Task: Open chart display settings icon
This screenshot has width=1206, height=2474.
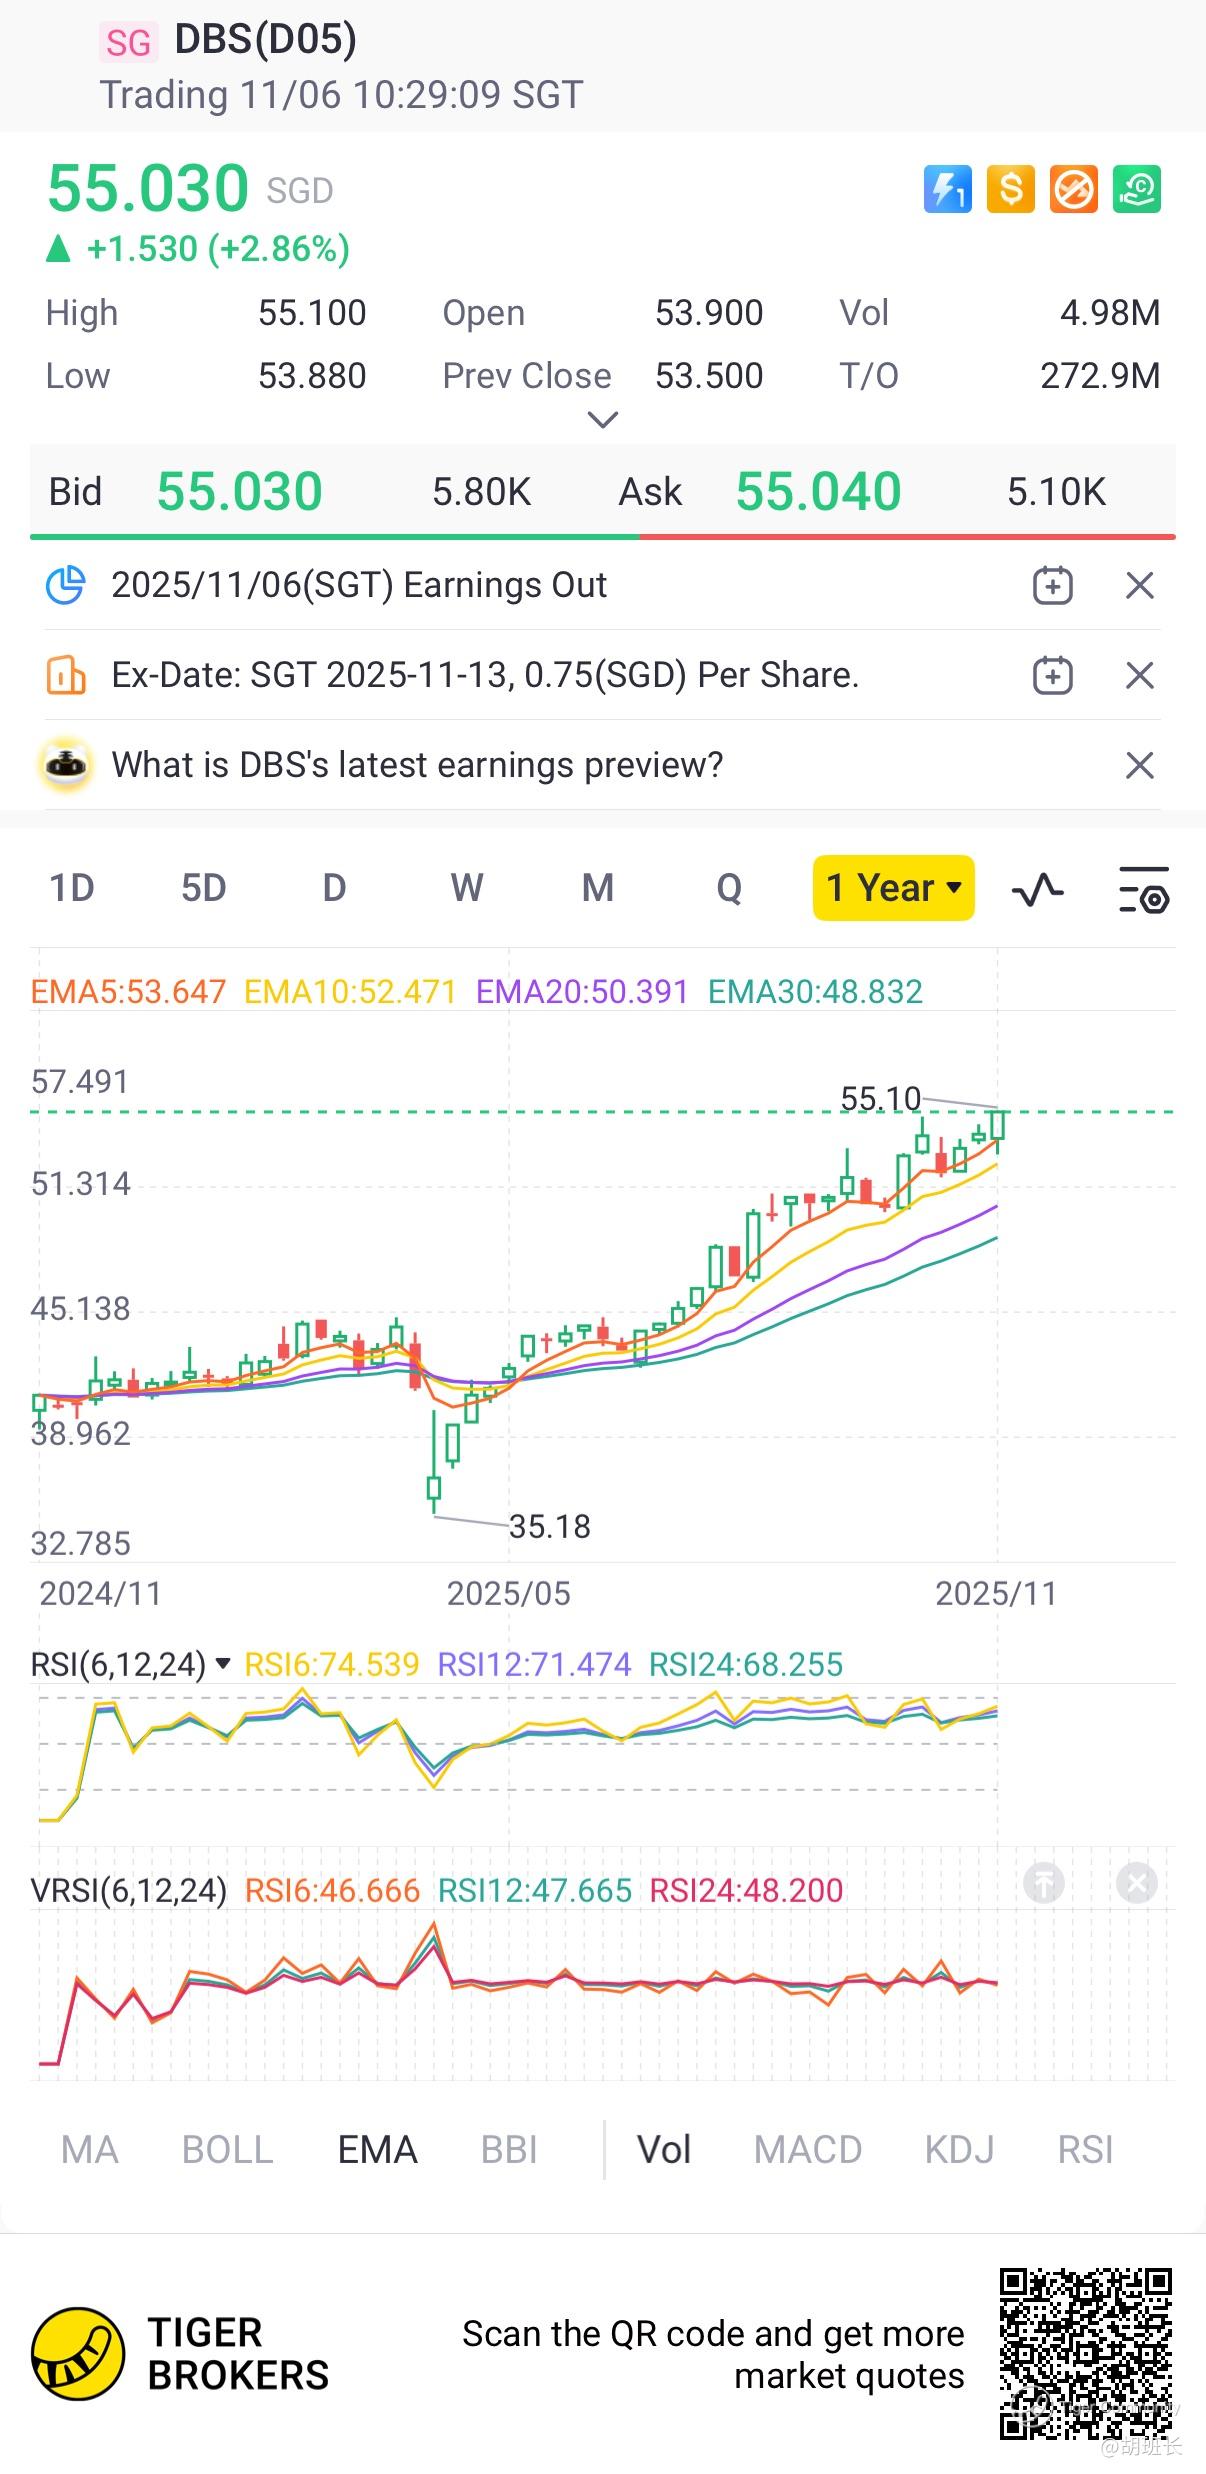Action: [x=1143, y=889]
